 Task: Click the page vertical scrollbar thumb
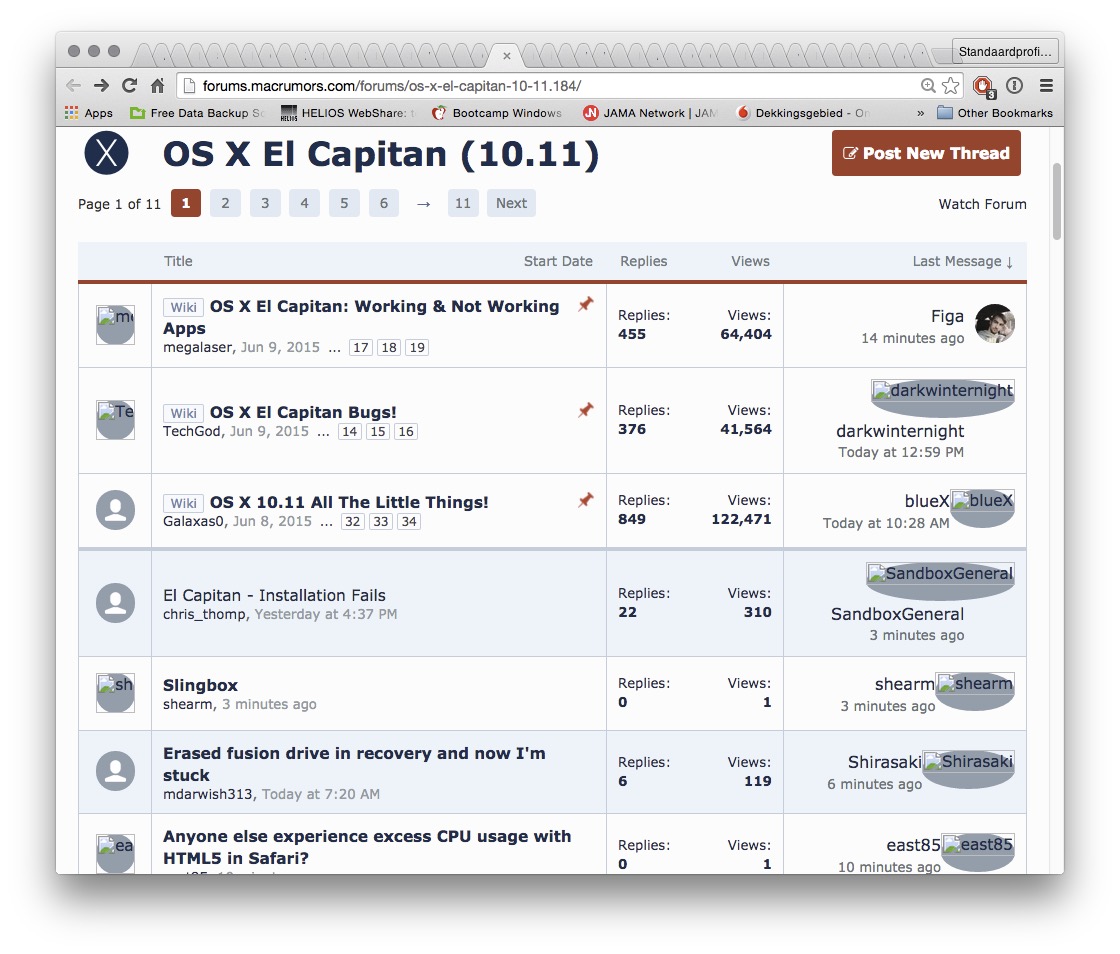click(x=1056, y=201)
